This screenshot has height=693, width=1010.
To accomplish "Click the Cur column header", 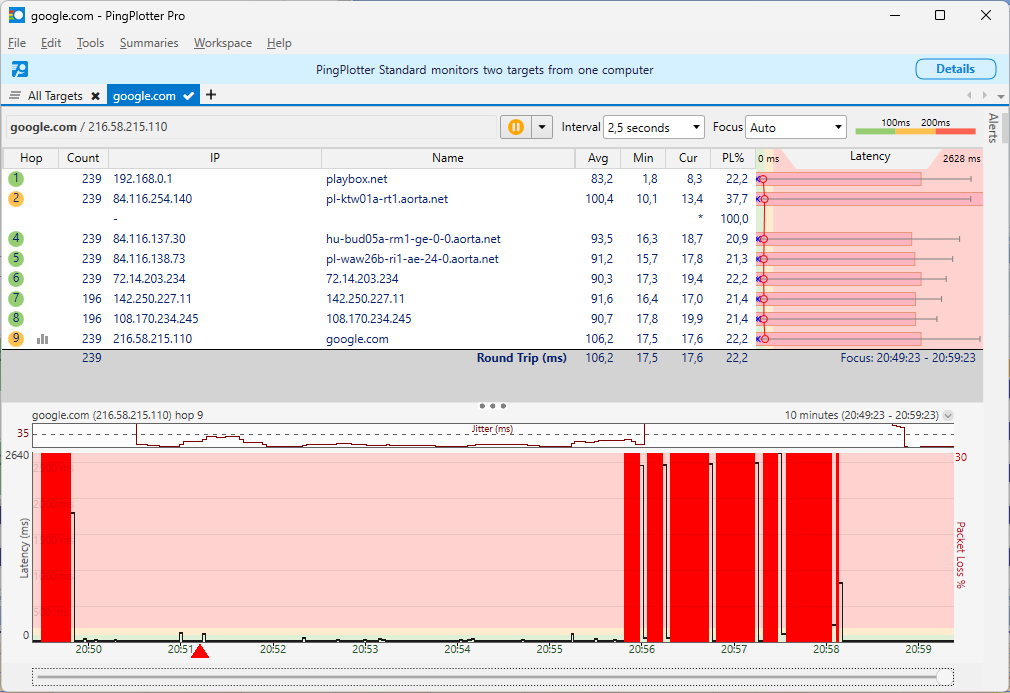I will point(688,158).
